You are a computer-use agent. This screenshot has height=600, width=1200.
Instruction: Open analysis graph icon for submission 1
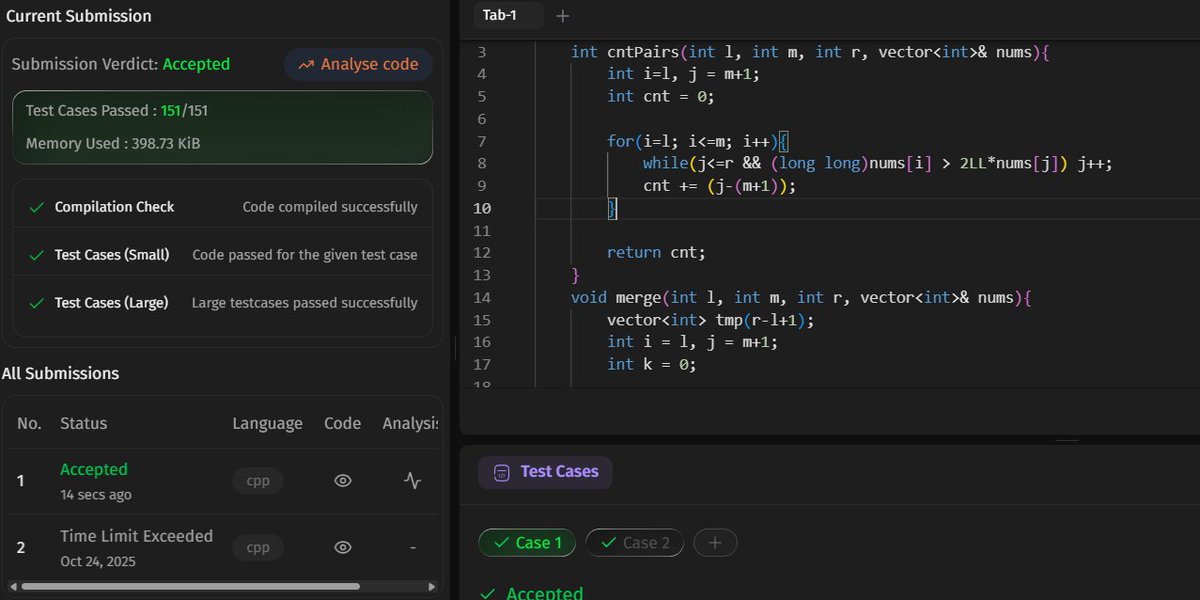pos(412,481)
